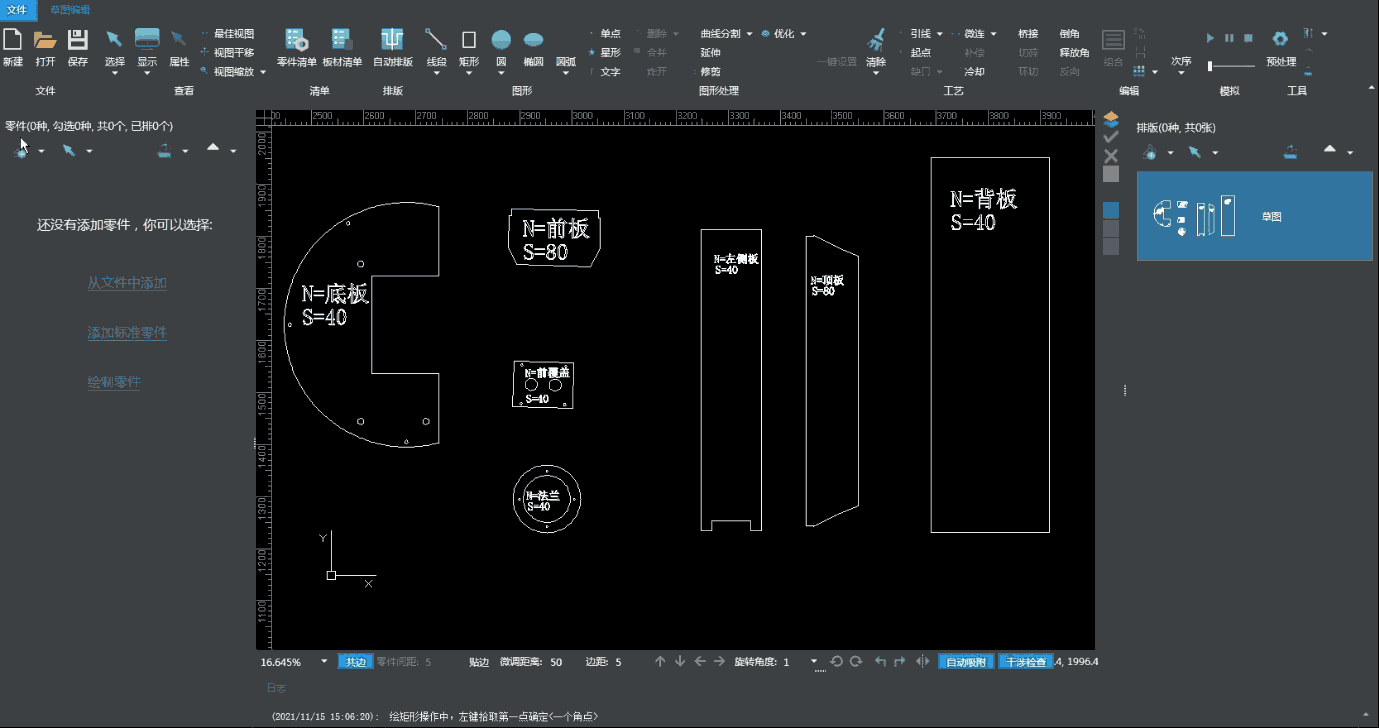Click the 打开 open folder icon
1379x728 pixels.
point(45,40)
